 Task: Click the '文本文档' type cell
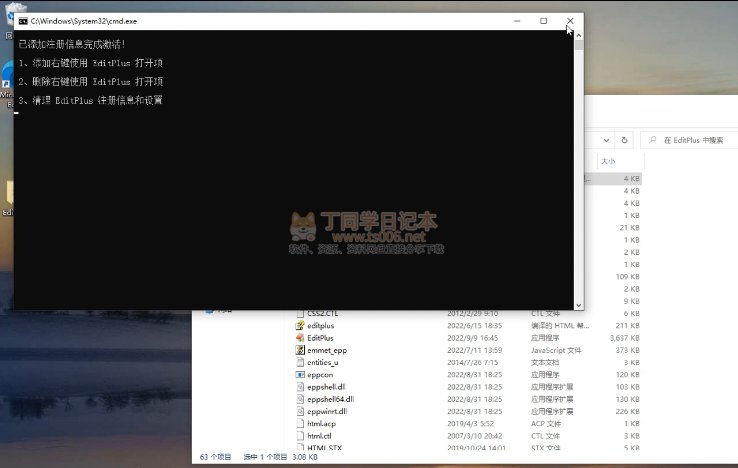545,363
